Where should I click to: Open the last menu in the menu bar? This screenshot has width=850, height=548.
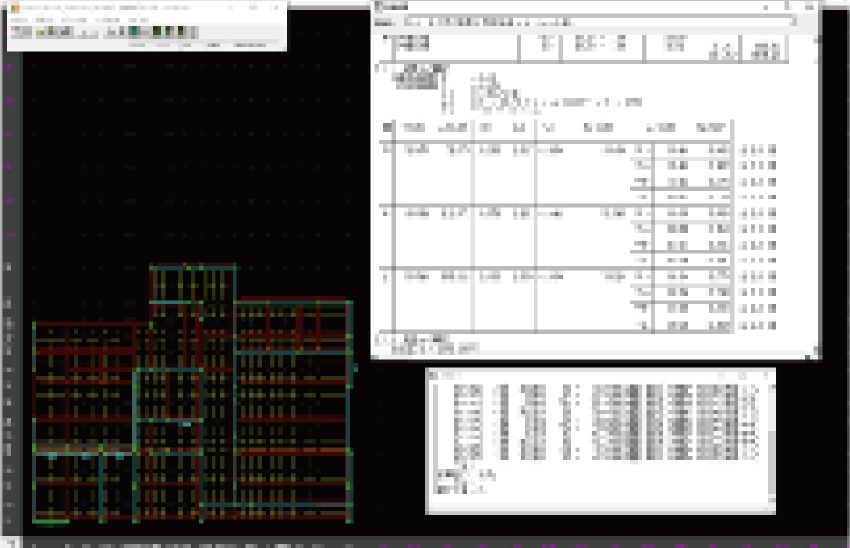pyautogui.click(x=139, y=19)
